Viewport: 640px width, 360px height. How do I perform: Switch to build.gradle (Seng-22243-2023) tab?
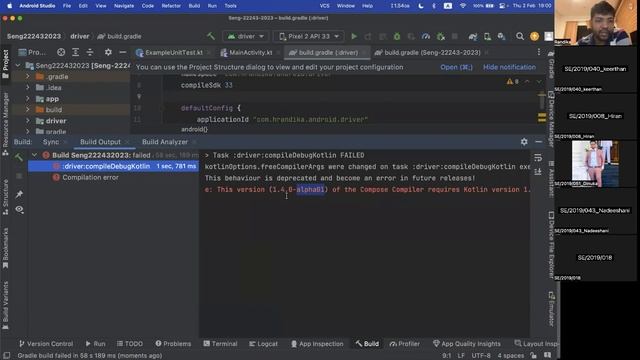pyautogui.click(x=432, y=52)
